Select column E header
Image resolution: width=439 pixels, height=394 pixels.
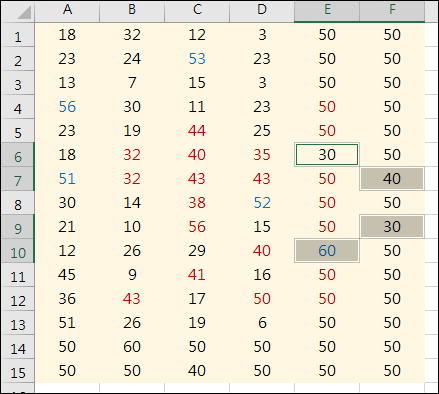click(x=327, y=11)
